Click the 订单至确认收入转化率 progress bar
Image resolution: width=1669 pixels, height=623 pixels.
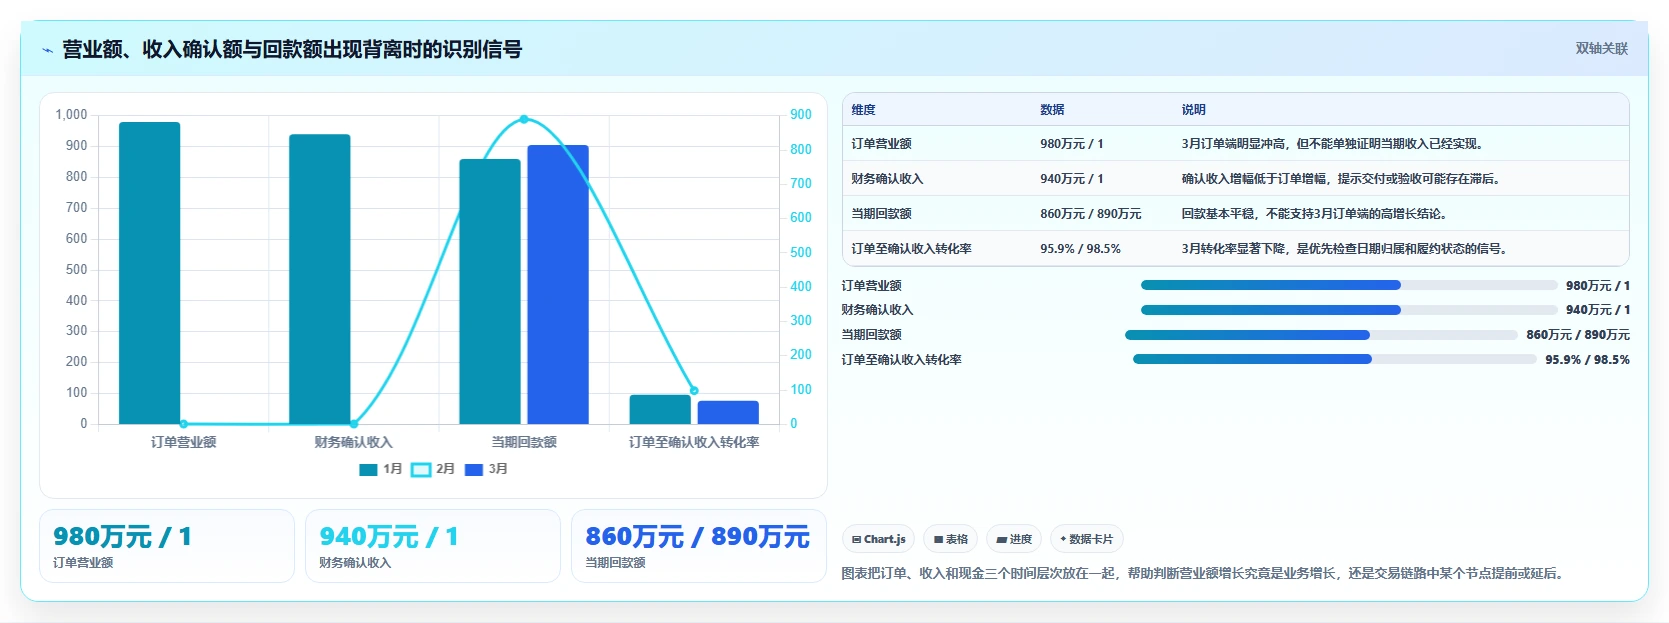(1334, 359)
